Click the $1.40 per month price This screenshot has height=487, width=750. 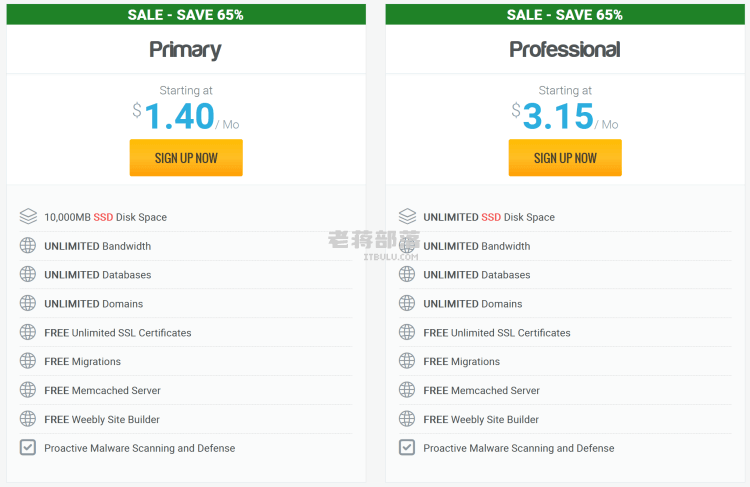pos(186,116)
